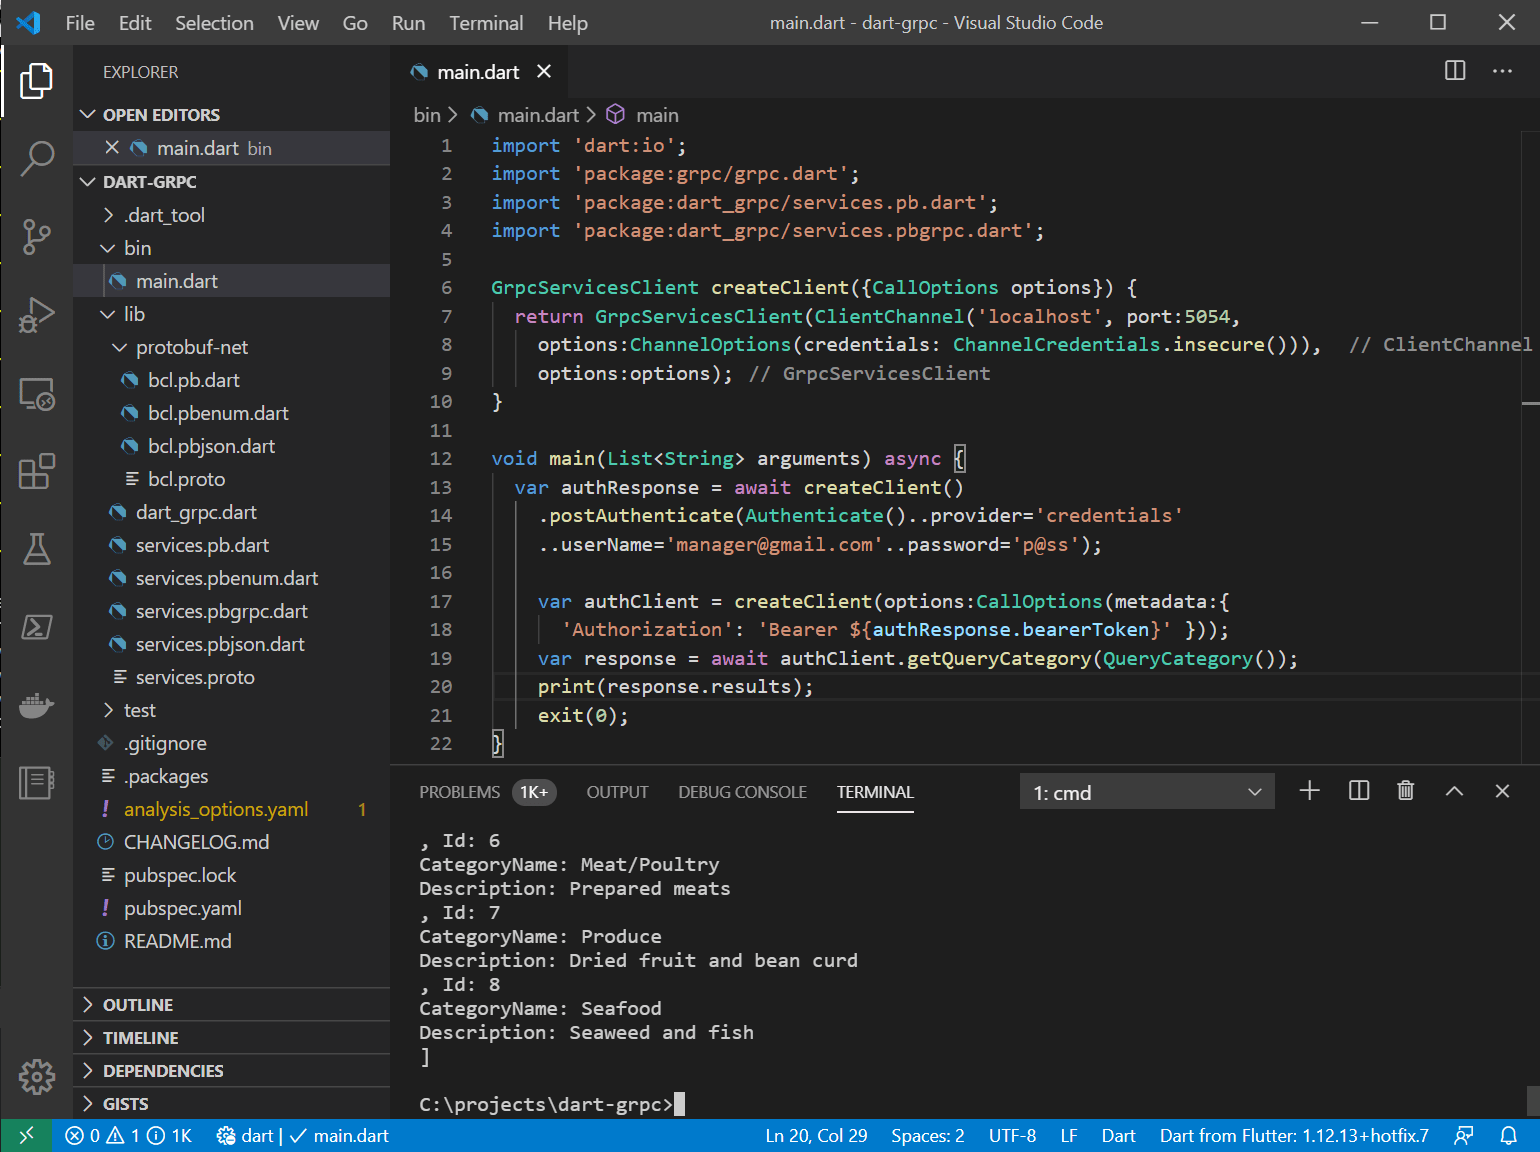Viewport: 1540px width, 1152px height.
Task: Switch to the PROBLEMS panel tab
Action: click(488, 792)
